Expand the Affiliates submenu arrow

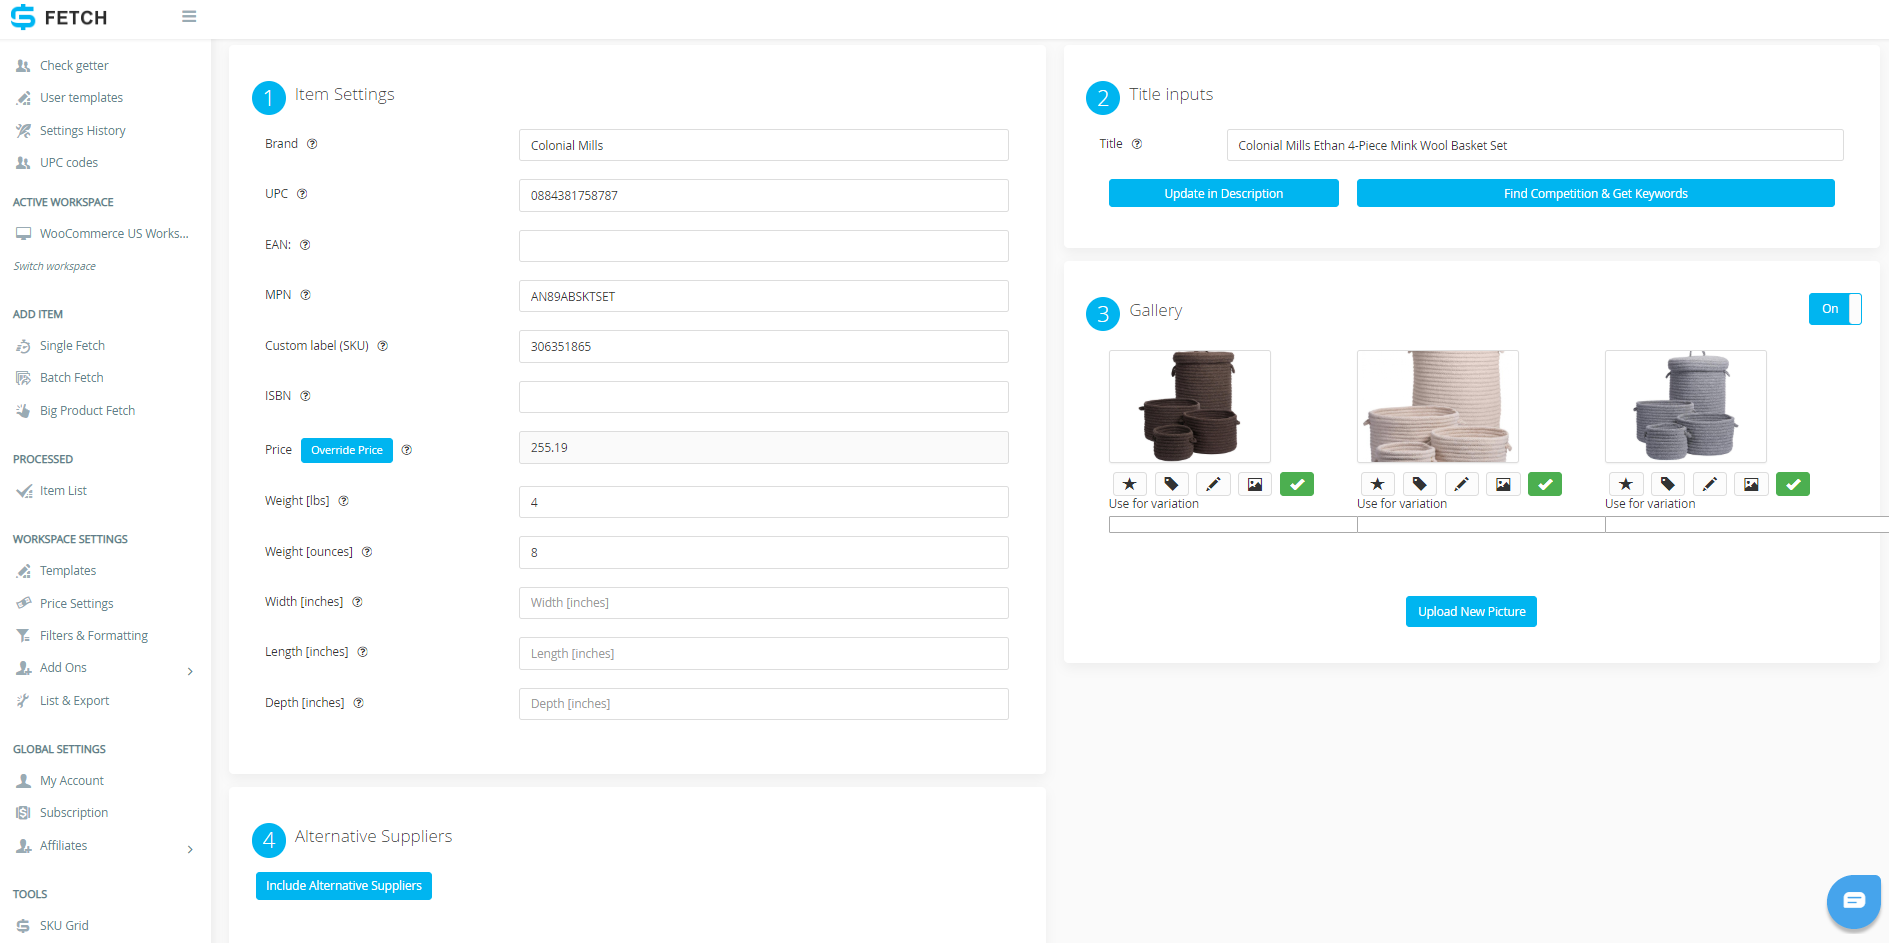[x=190, y=849]
